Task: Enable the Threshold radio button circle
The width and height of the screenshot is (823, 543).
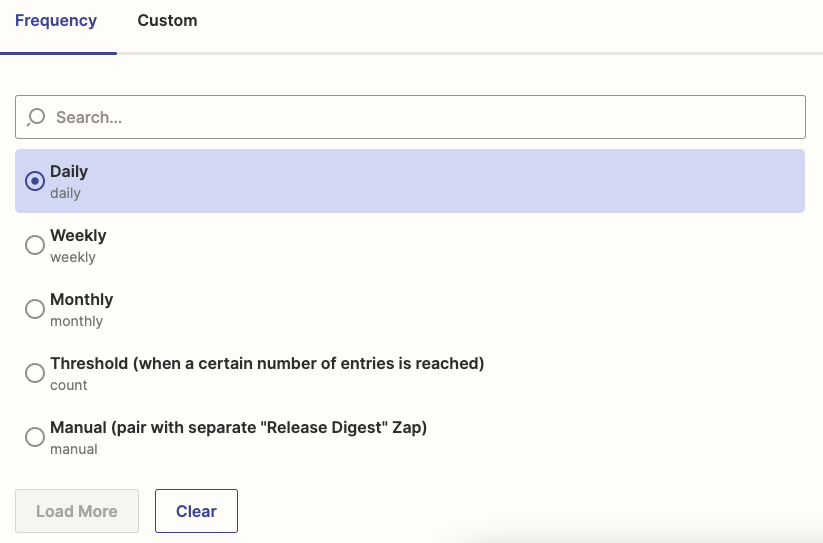Action: point(35,373)
